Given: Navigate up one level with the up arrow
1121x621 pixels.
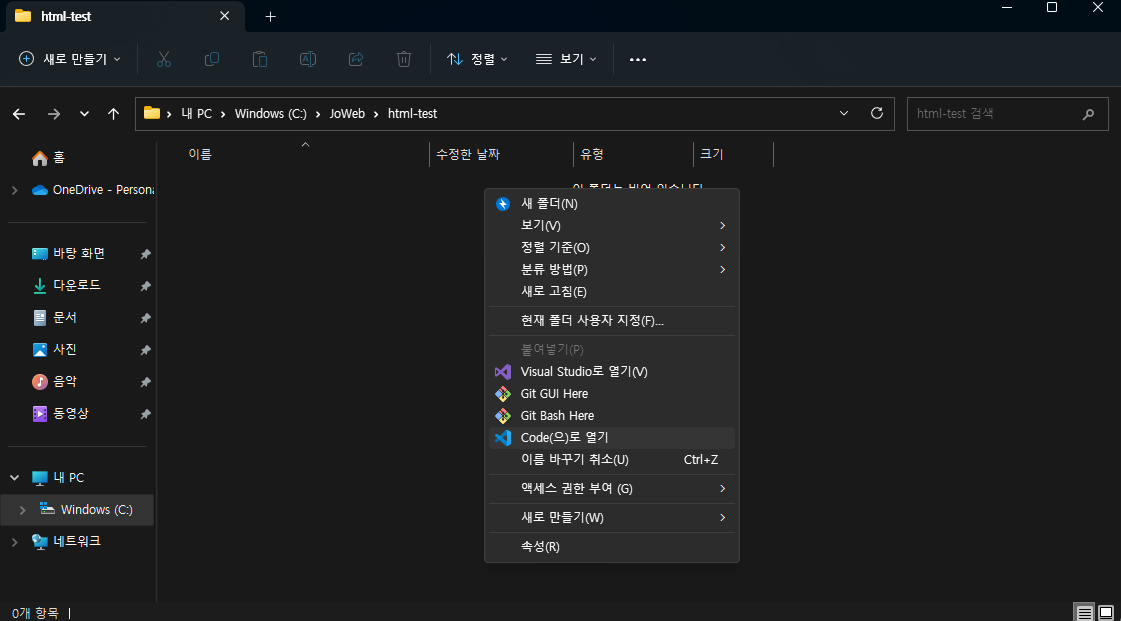Looking at the screenshot, I should 114,113.
